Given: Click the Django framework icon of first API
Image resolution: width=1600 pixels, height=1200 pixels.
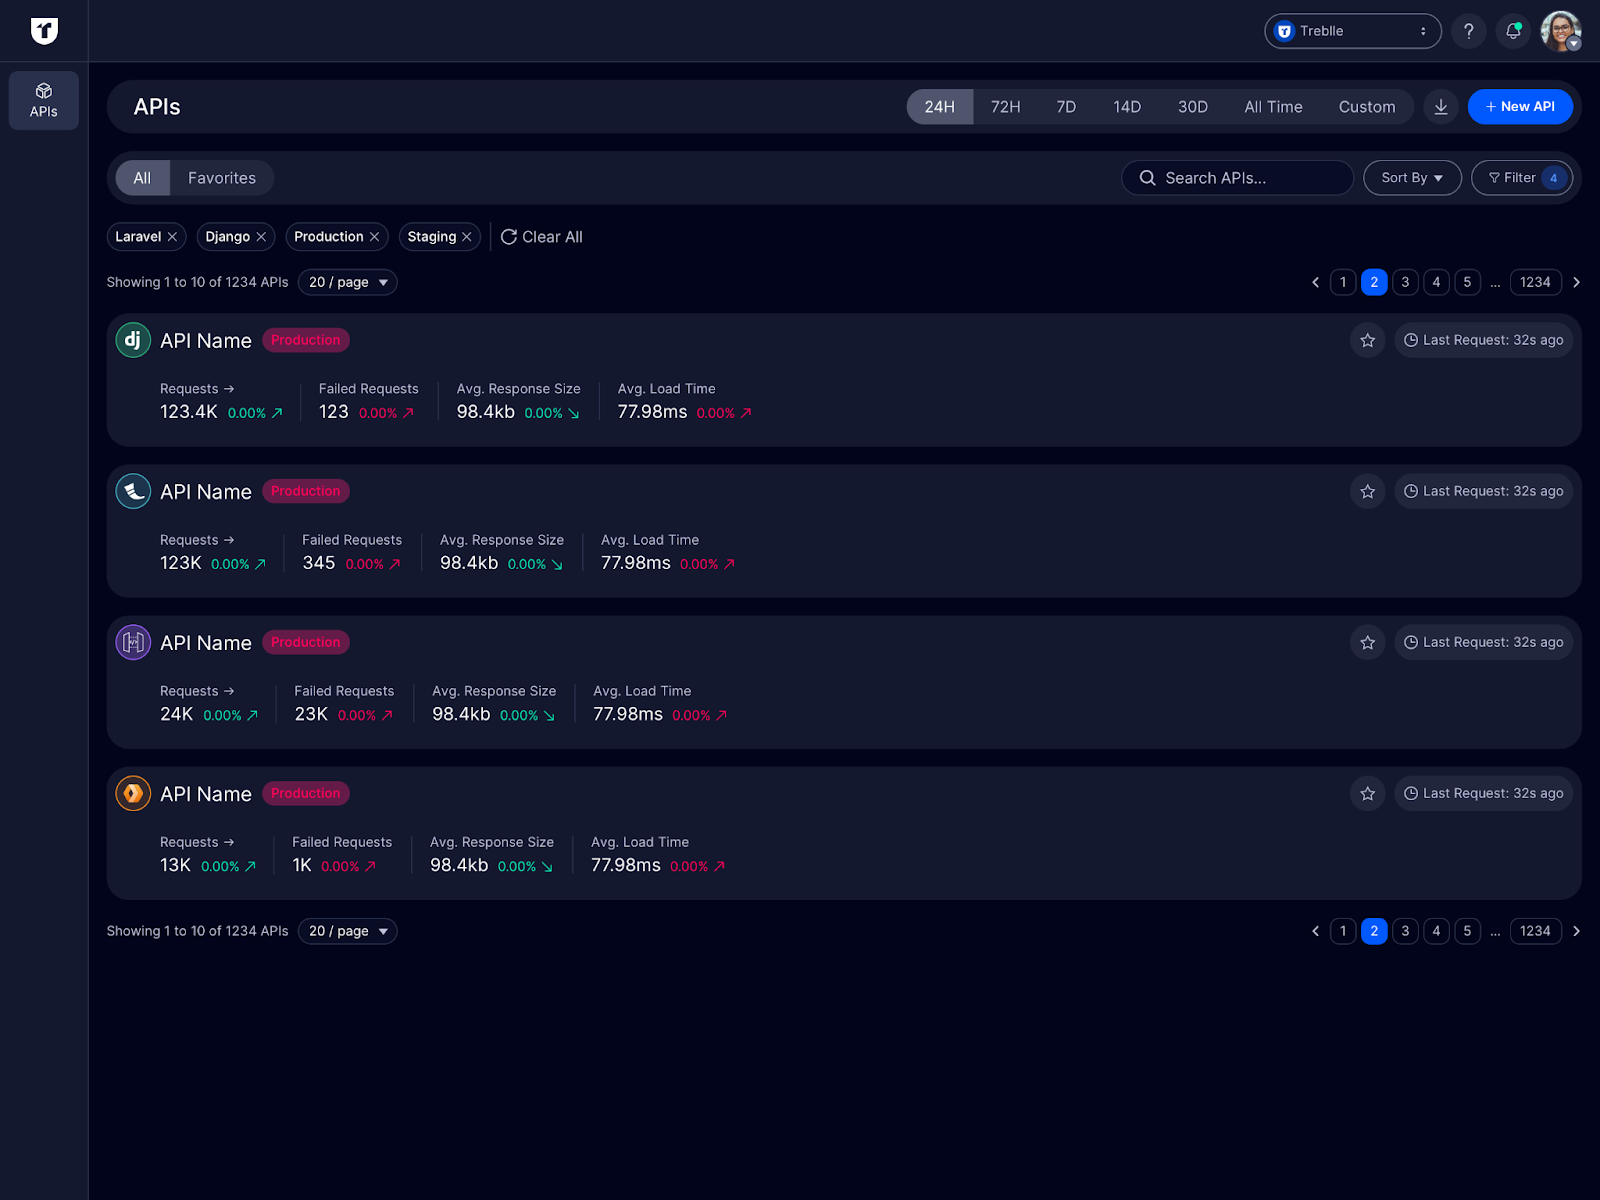Looking at the screenshot, I should pos(133,340).
